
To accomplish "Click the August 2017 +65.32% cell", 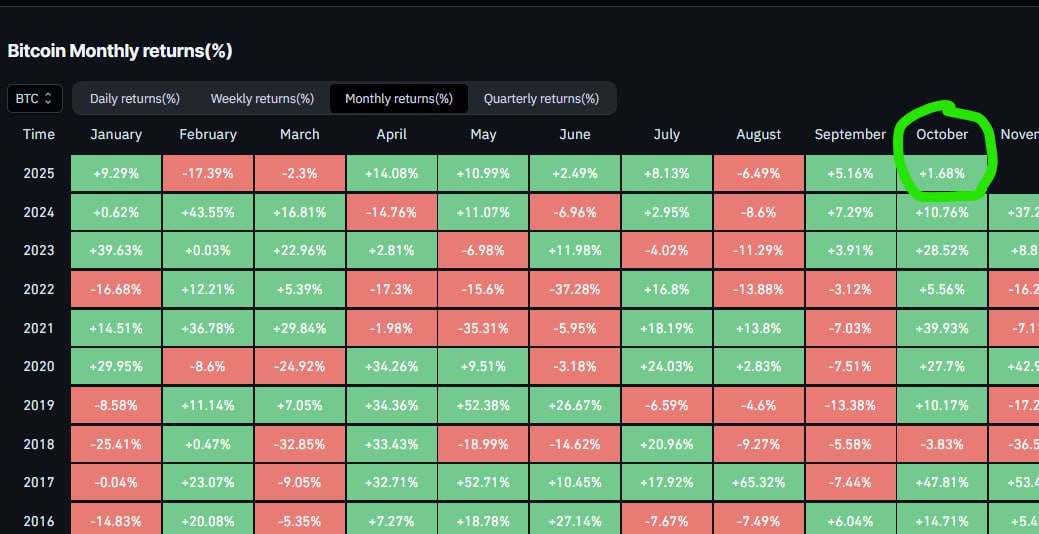I will [758, 483].
